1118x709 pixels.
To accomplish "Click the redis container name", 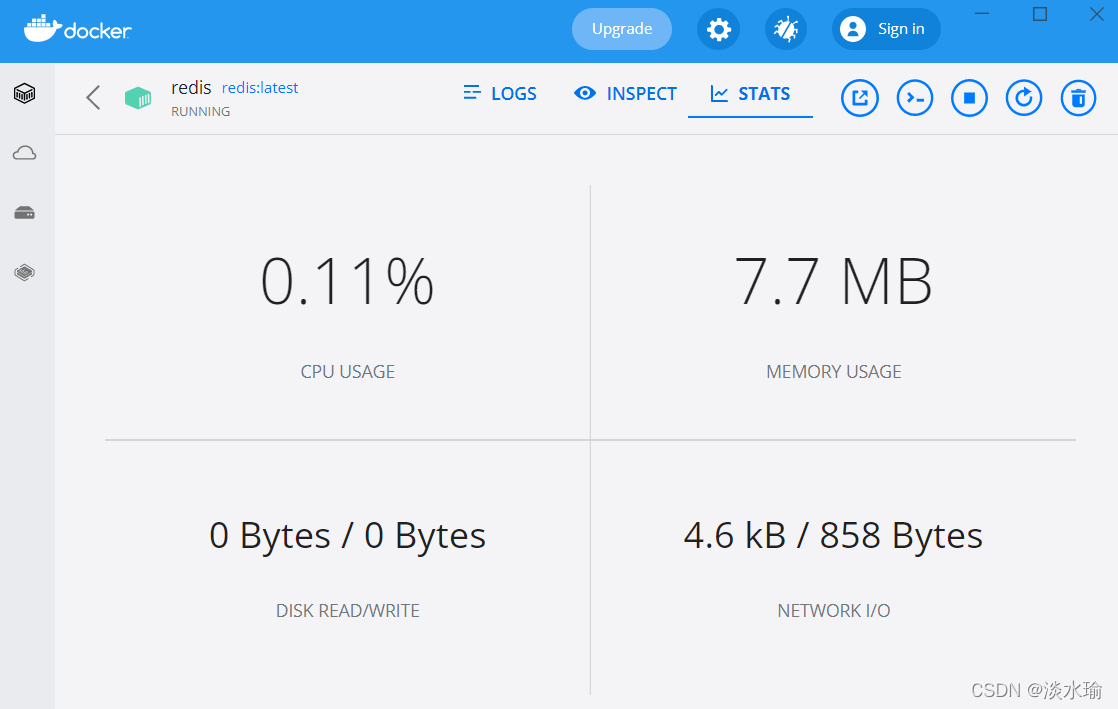I will click(x=191, y=88).
